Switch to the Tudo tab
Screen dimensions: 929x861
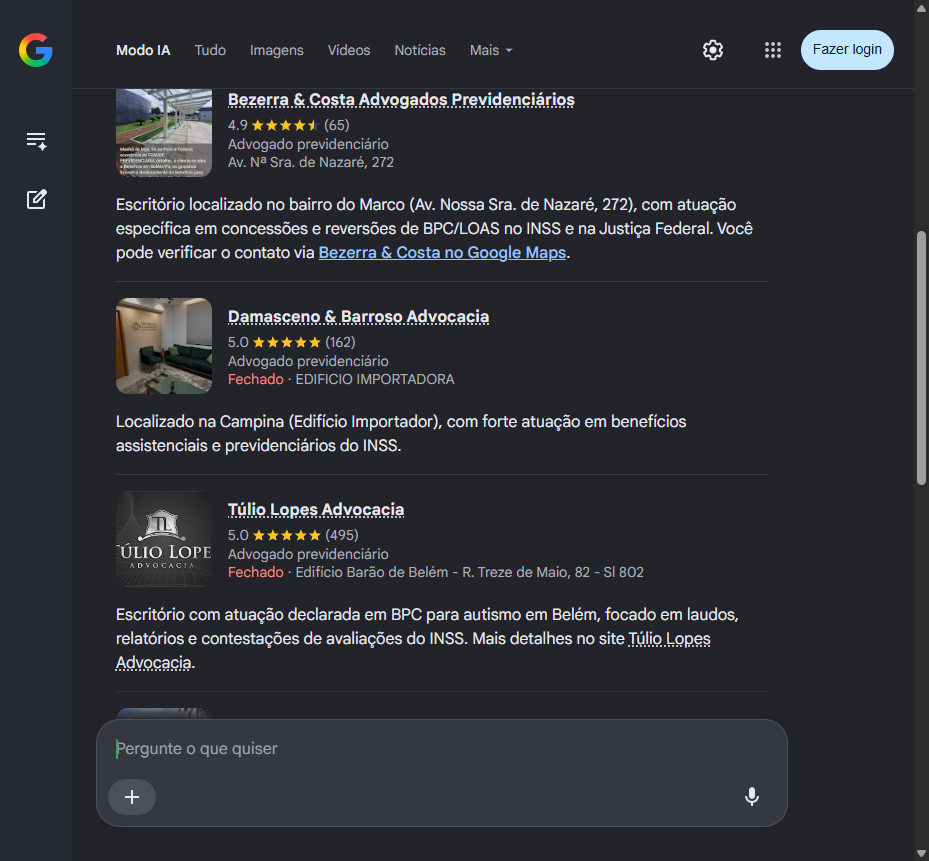coord(210,50)
